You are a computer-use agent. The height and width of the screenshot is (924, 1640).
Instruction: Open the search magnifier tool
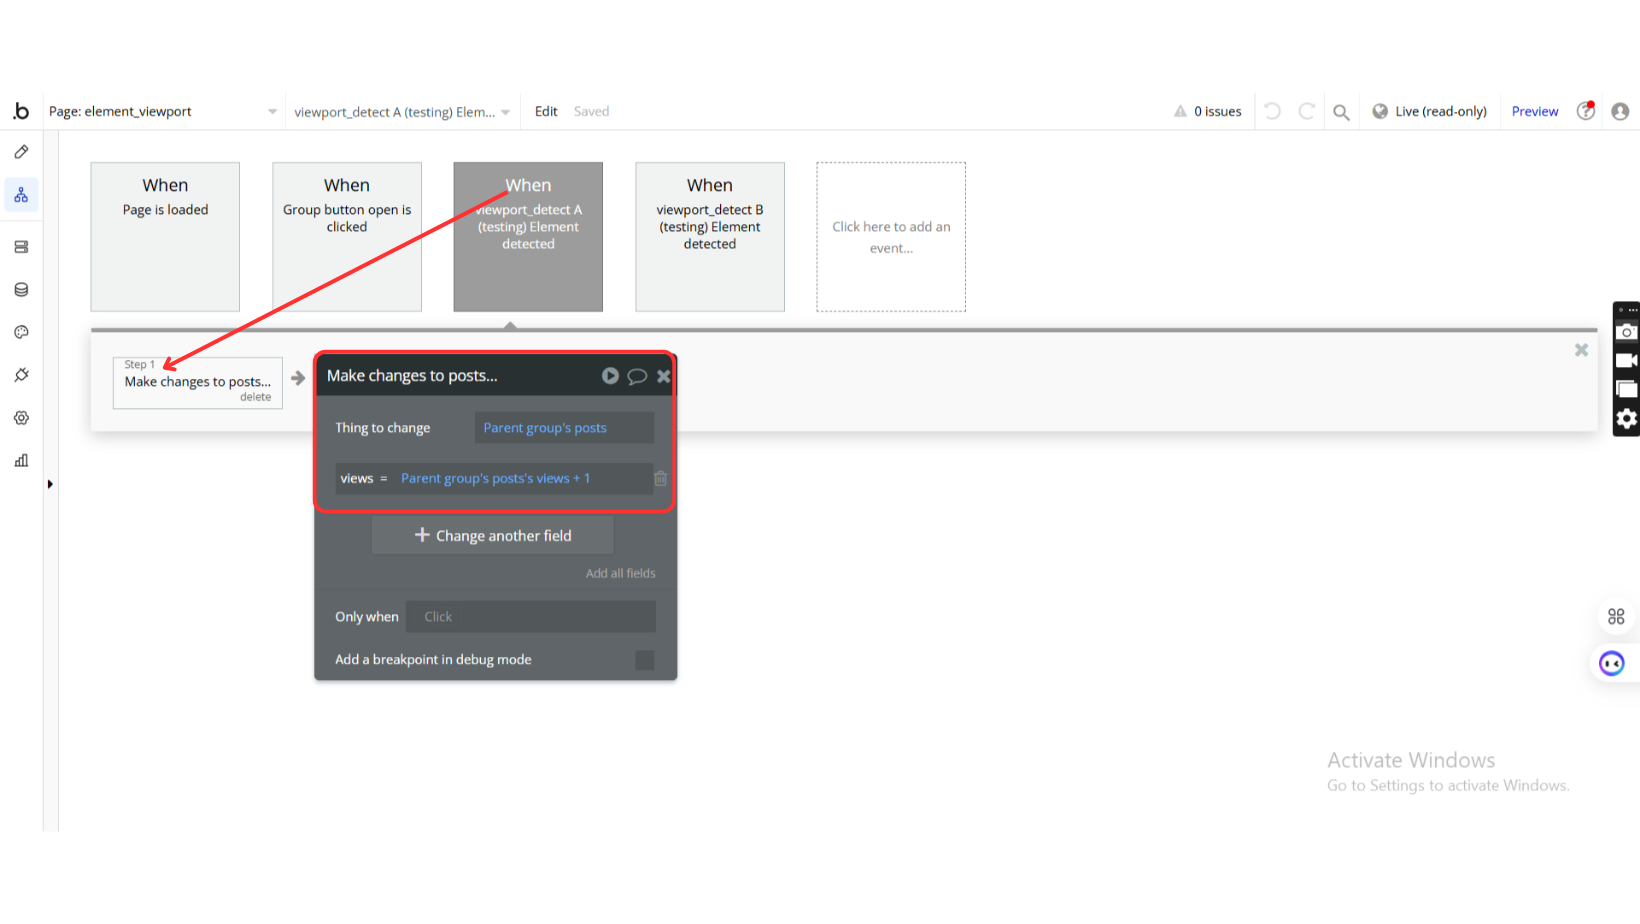point(1341,112)
